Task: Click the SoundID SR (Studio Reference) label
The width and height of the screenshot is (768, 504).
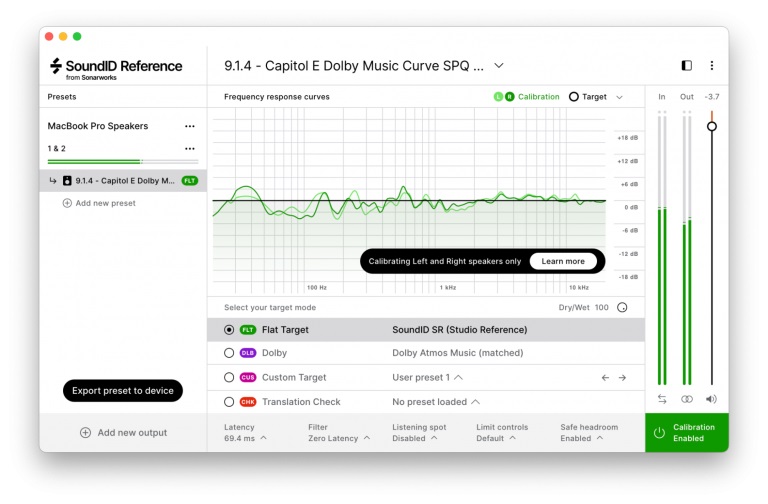Action: [459, 330]
